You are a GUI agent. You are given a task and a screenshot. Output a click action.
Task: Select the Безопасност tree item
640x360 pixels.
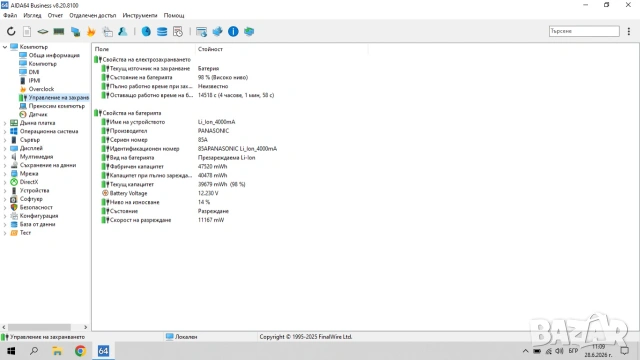coord(36,207)
